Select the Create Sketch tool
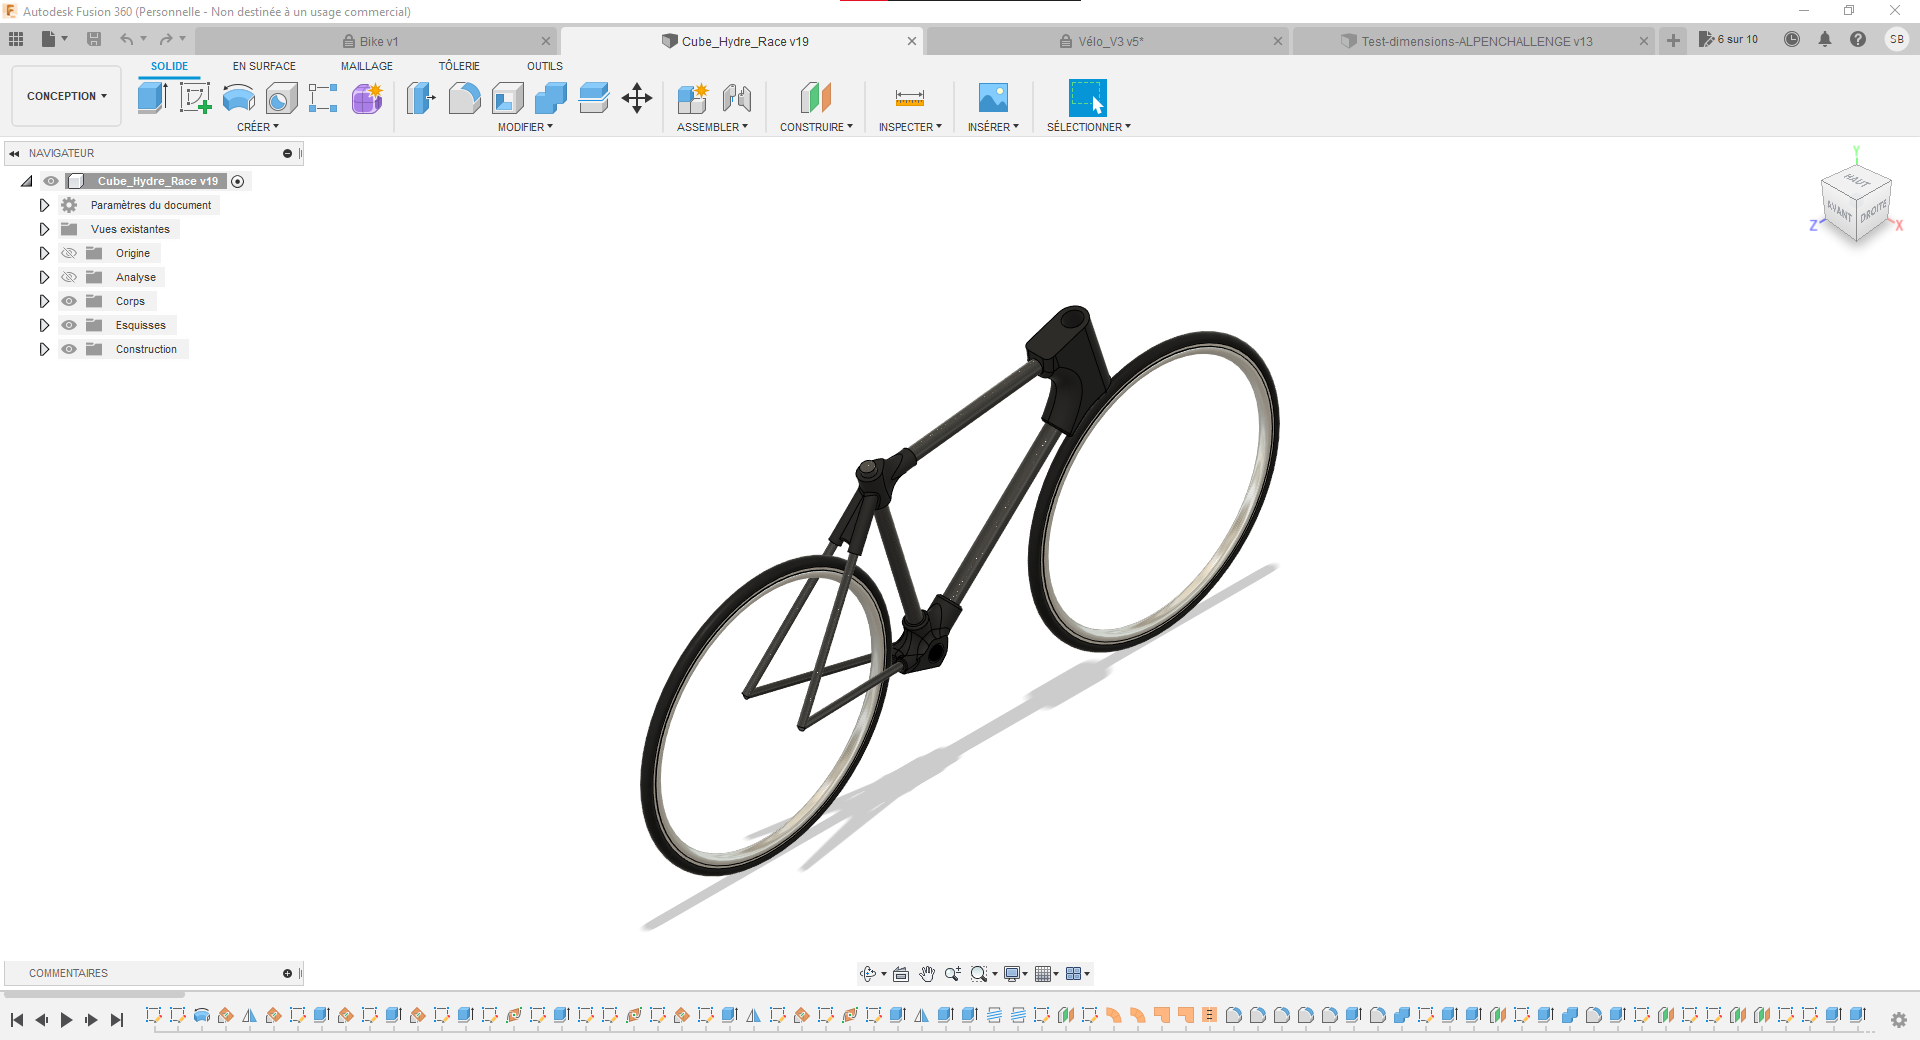 (195, 98)
